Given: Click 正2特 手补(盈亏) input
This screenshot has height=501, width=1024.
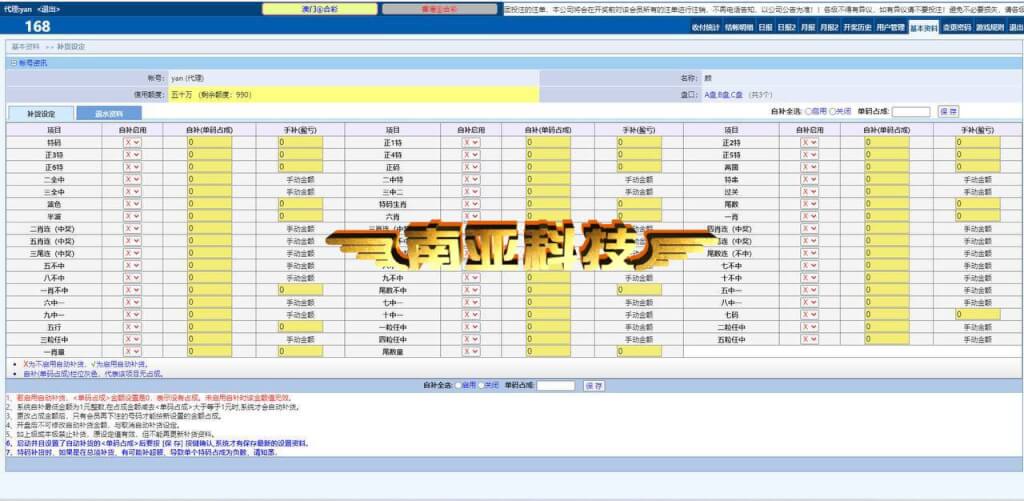Looking at the screenshot, I should [978, 142].
